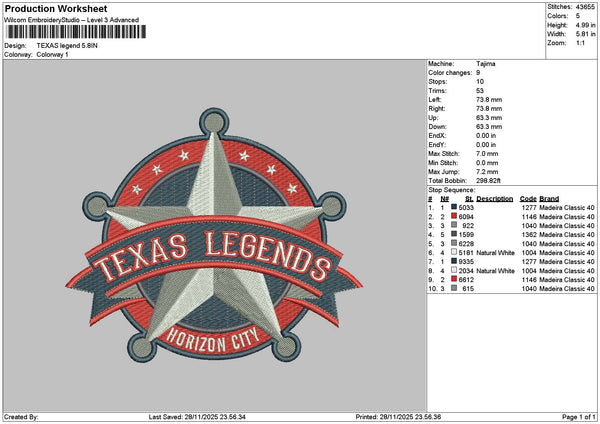Click the Code column header
This screenshot has width=600, height=424.
tap(528, 199)
